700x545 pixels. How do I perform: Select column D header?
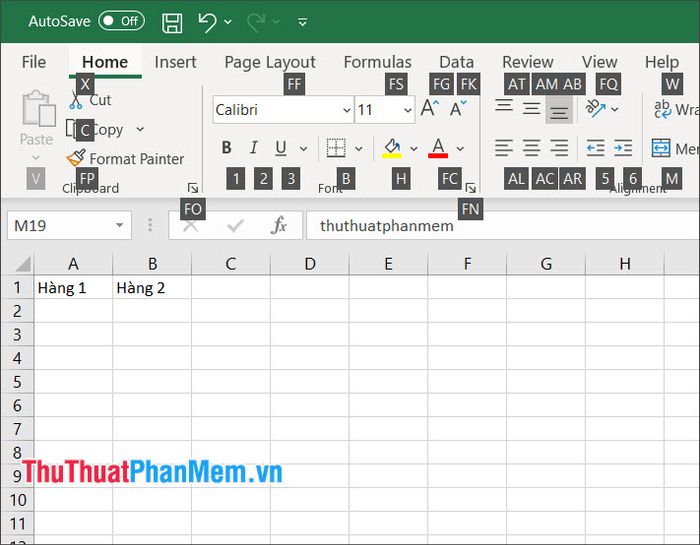pos(310,264)
